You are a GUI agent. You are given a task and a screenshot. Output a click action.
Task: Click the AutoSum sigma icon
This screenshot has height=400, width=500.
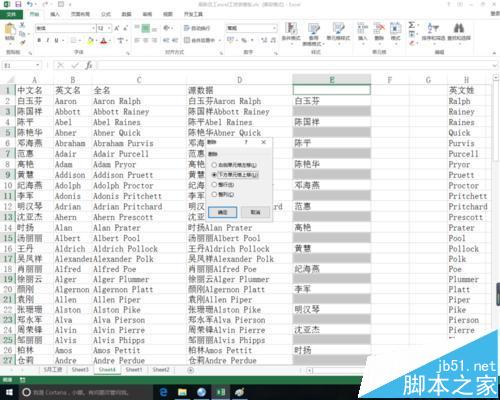point(412,25)
